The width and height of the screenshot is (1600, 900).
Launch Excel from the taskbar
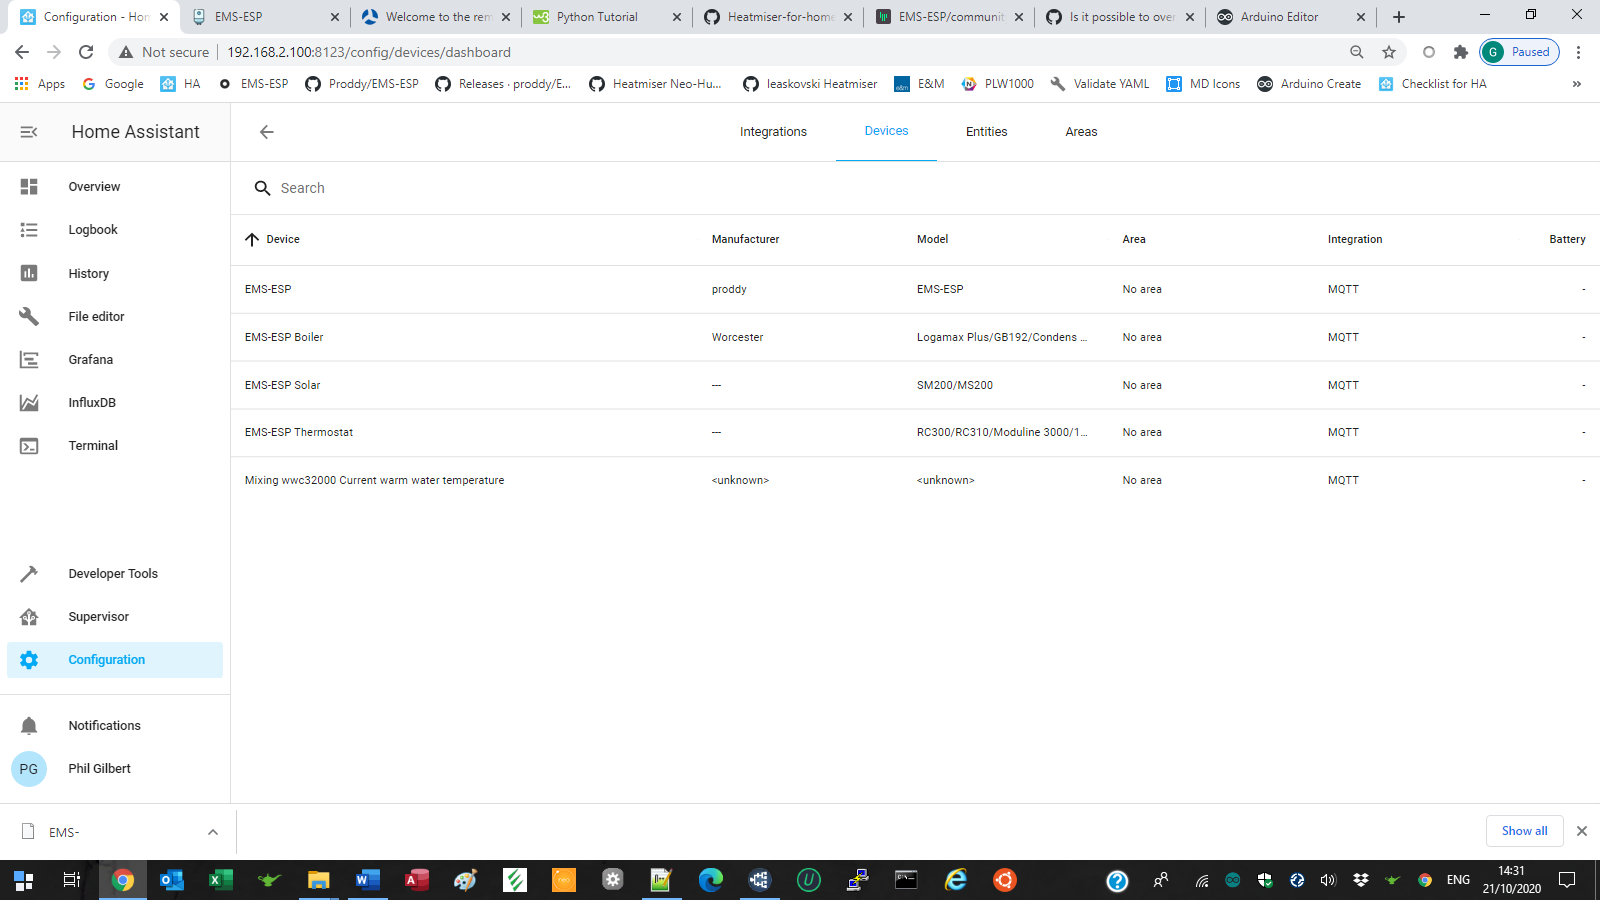[x=220, y=880]
